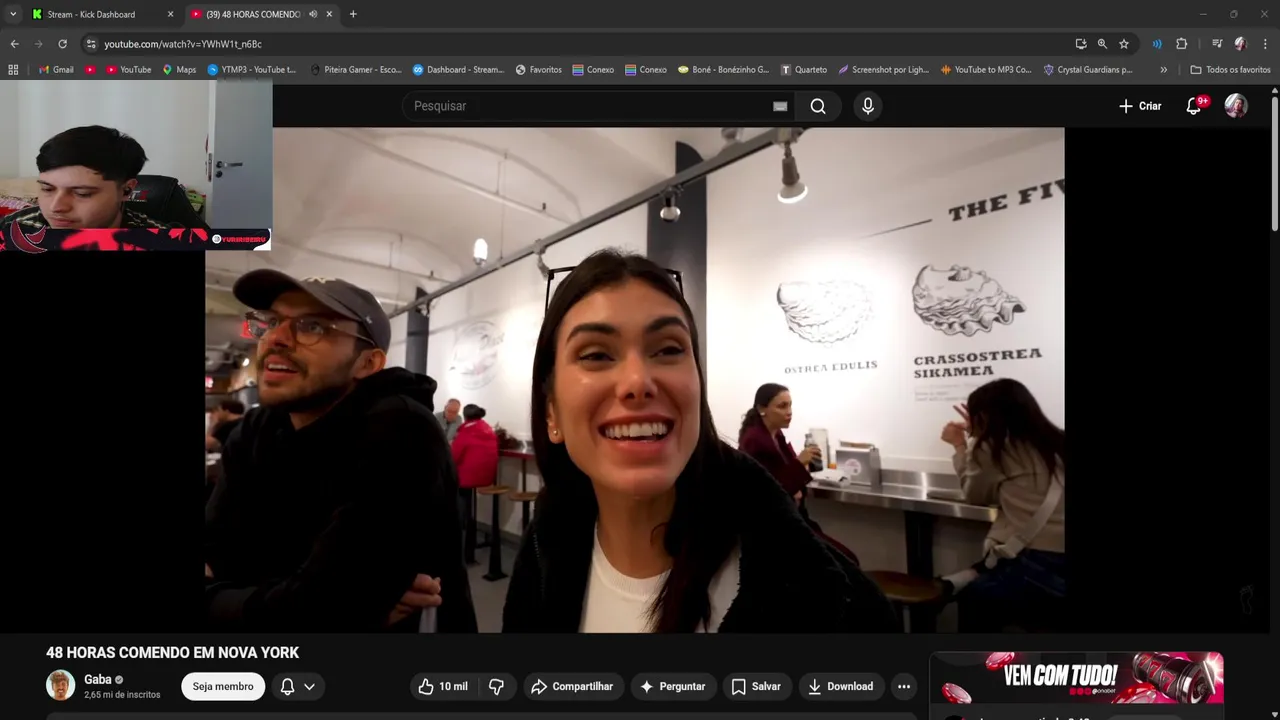Click the address bar URL

click(183, 44)
